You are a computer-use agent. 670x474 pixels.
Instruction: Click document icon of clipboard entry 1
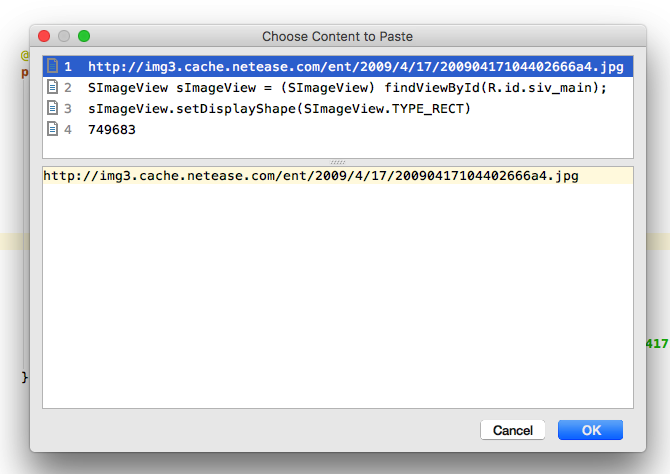(53, 66)
